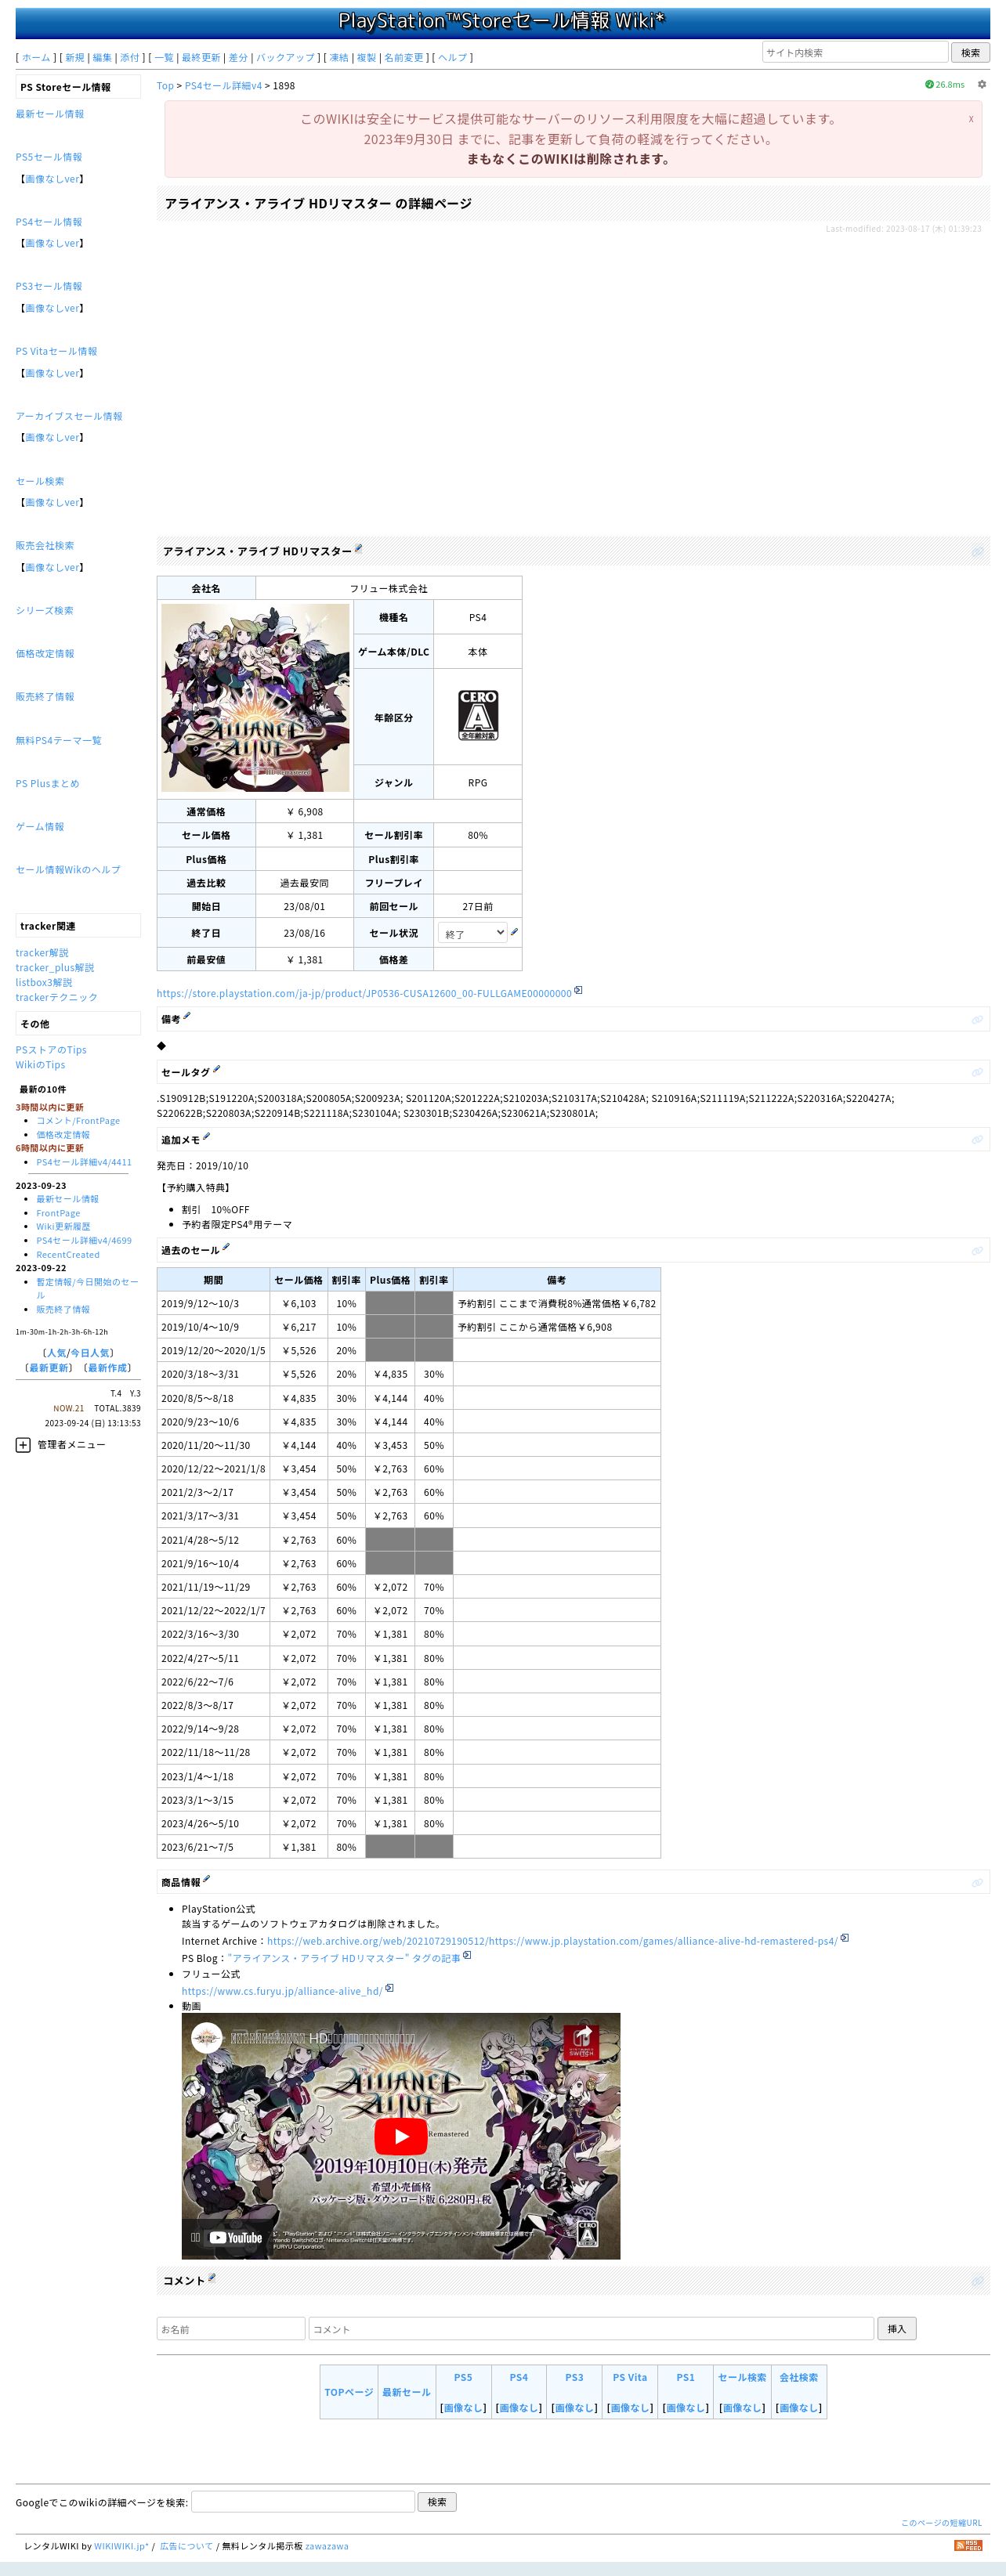
Task: Open the 新規 menu link
Action: click(x=74, y=58)
